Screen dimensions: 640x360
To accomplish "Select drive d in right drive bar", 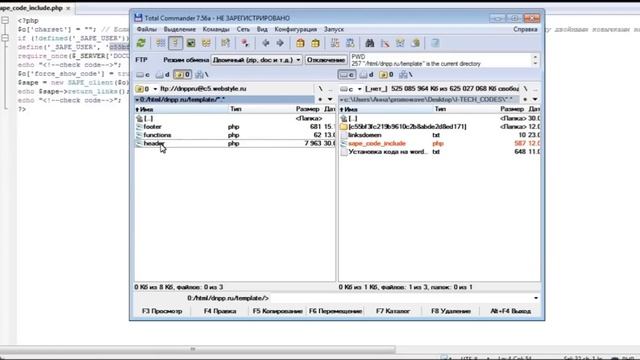I will click(367, 75).
